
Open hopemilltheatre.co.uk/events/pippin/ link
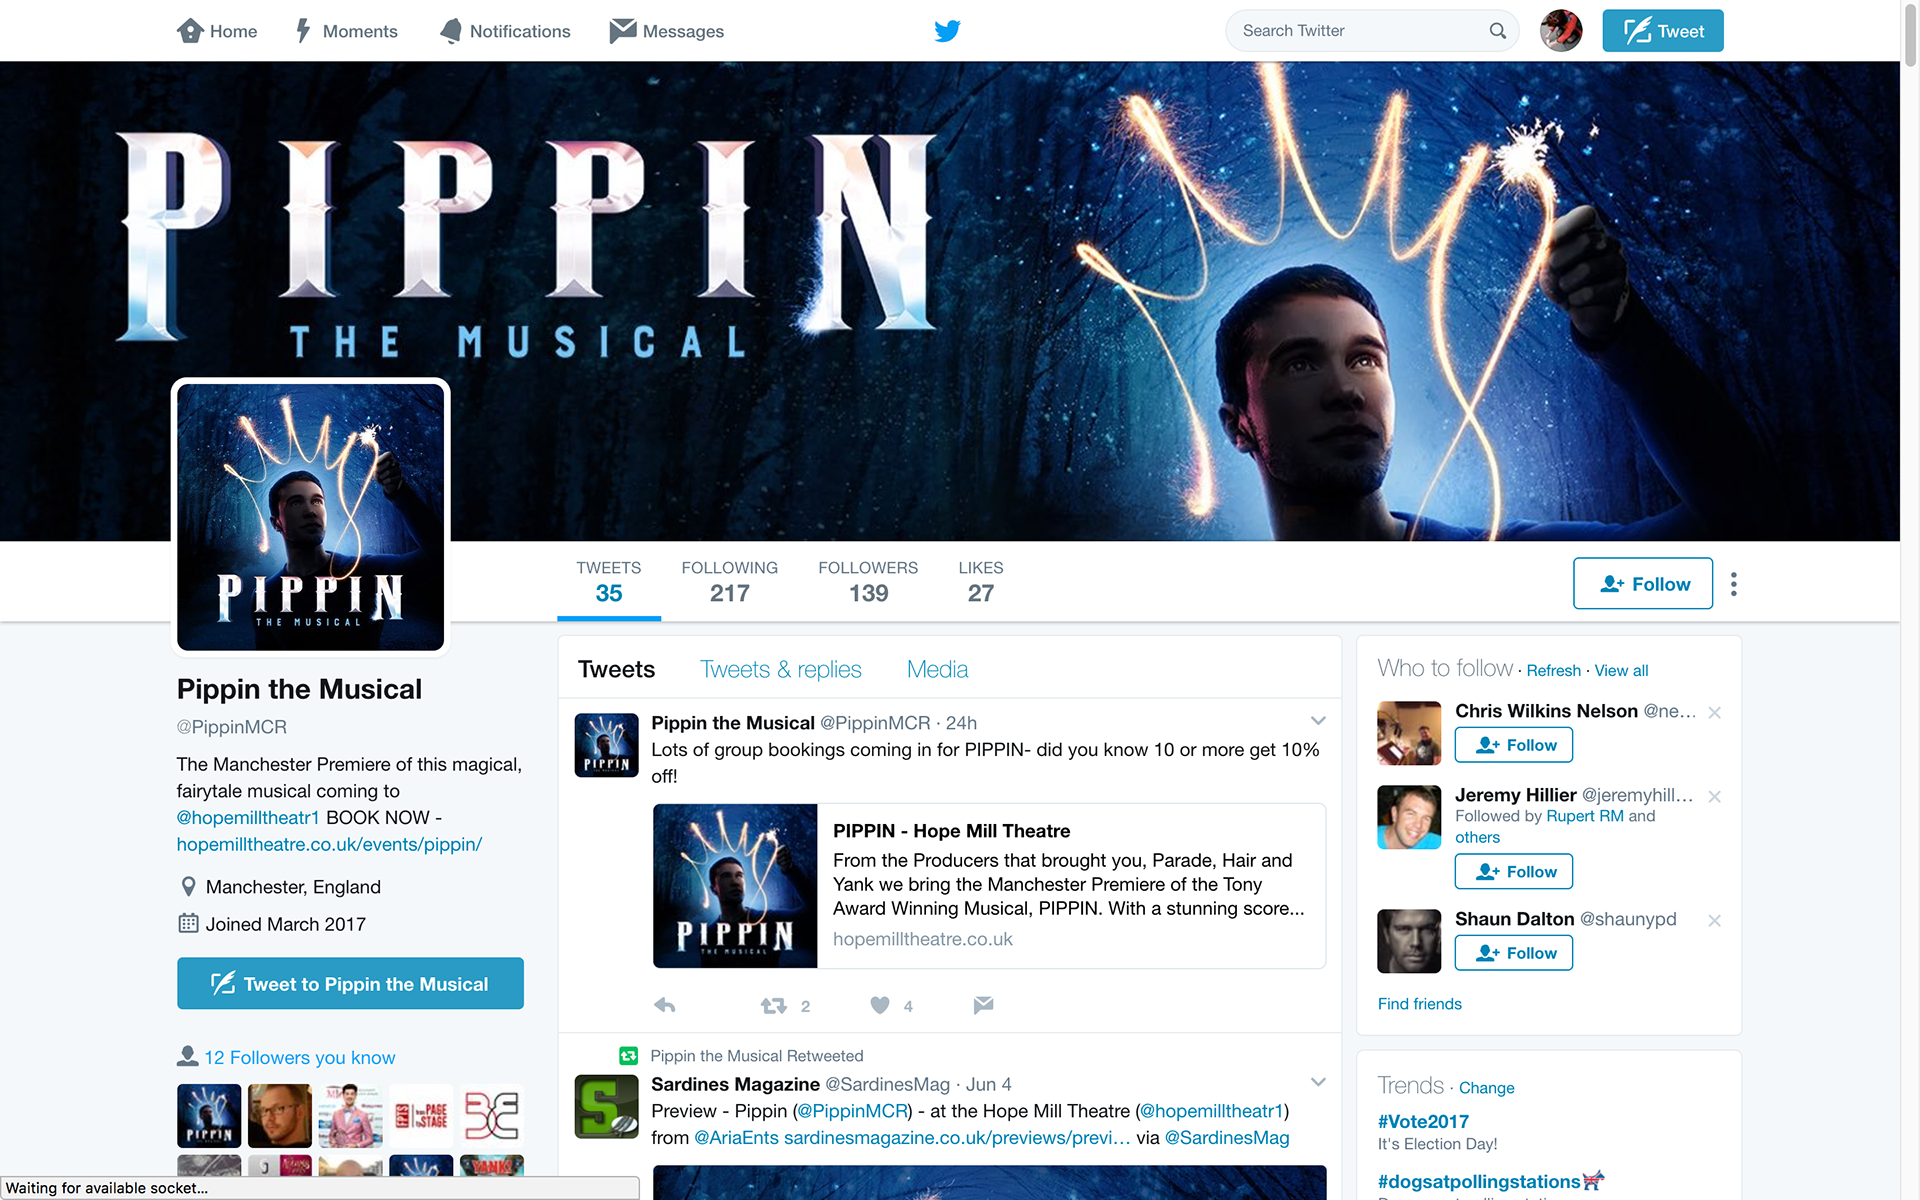click(329, 844)
